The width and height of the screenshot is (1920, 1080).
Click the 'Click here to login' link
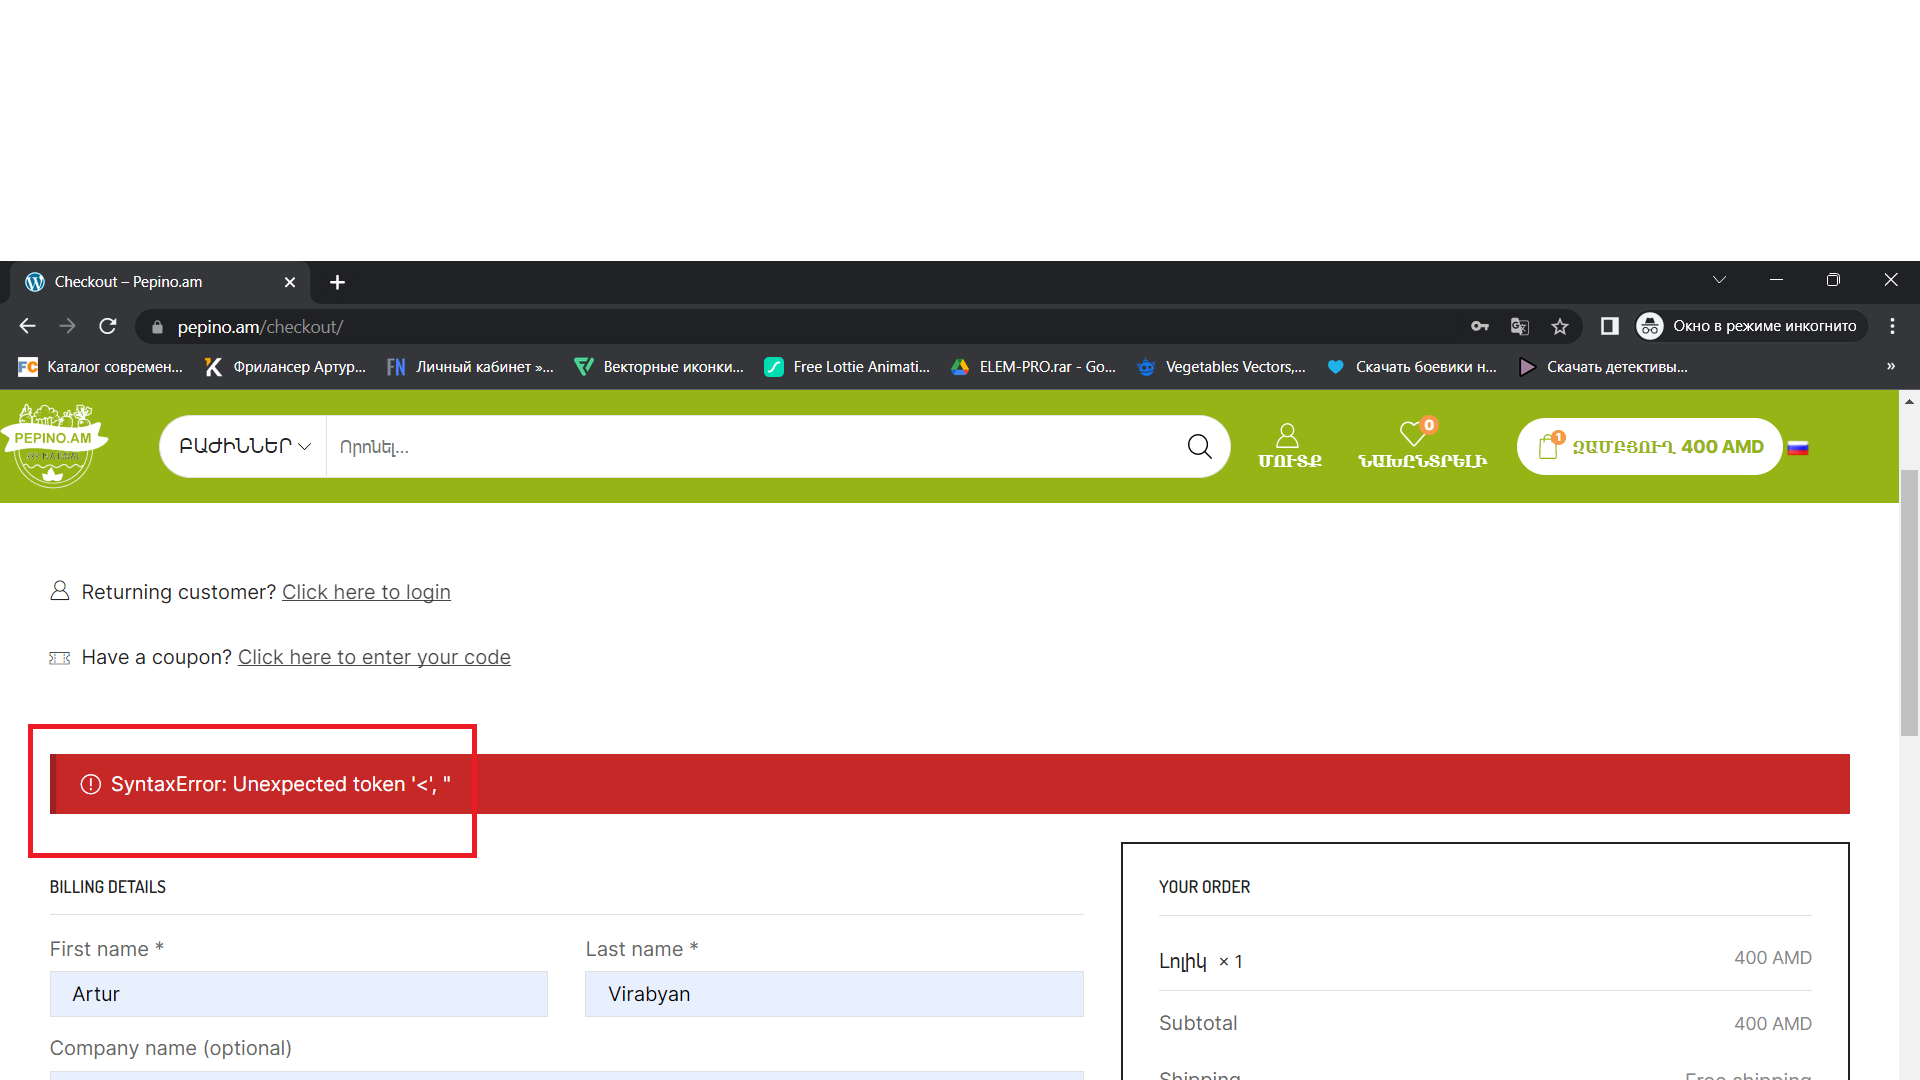366,592
